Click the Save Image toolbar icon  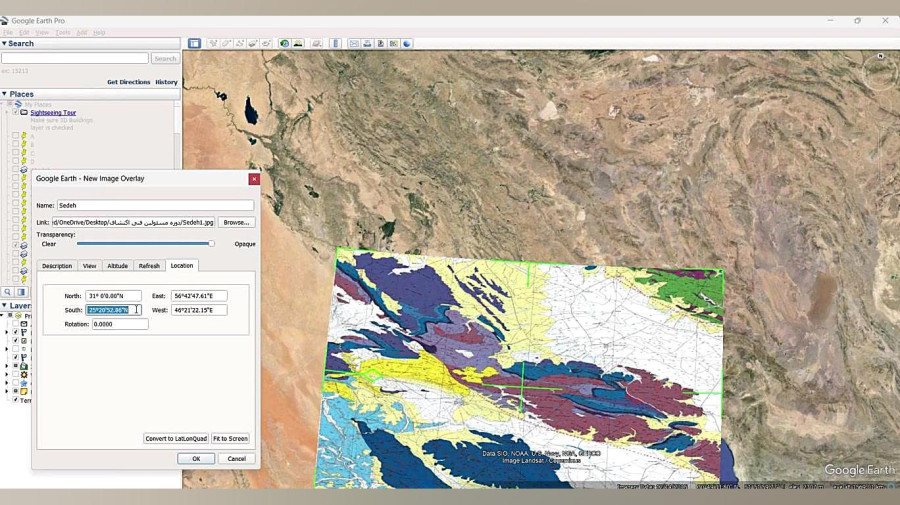(381, 44)
